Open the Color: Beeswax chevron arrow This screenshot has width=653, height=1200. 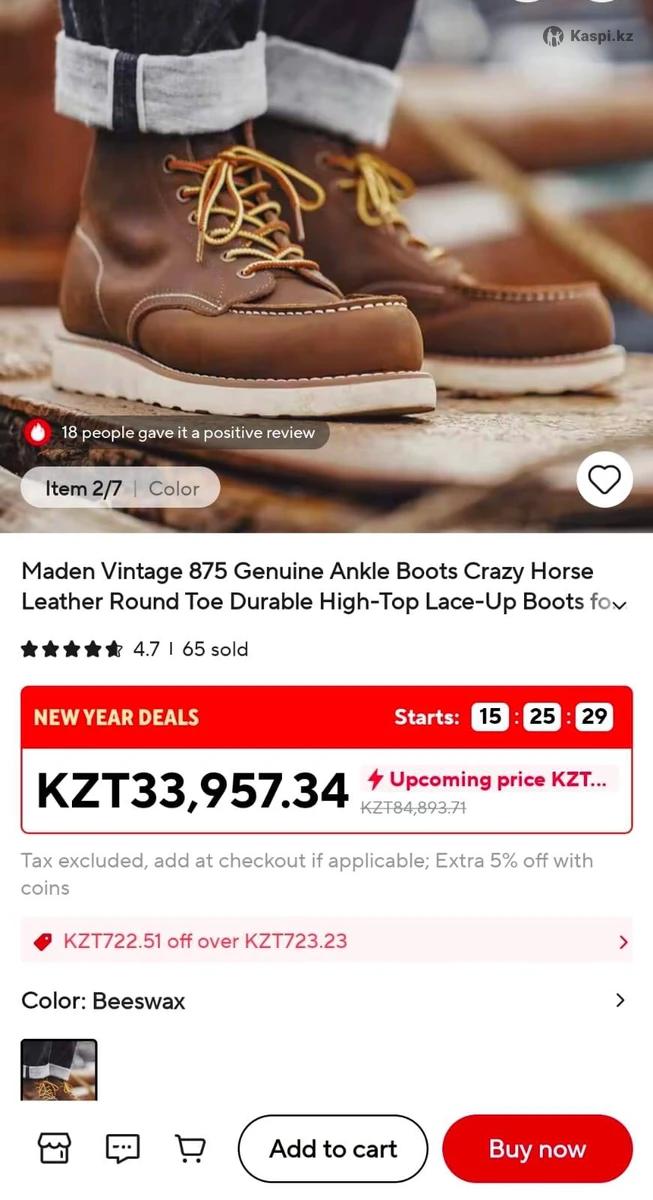(x=620, y=1000)
